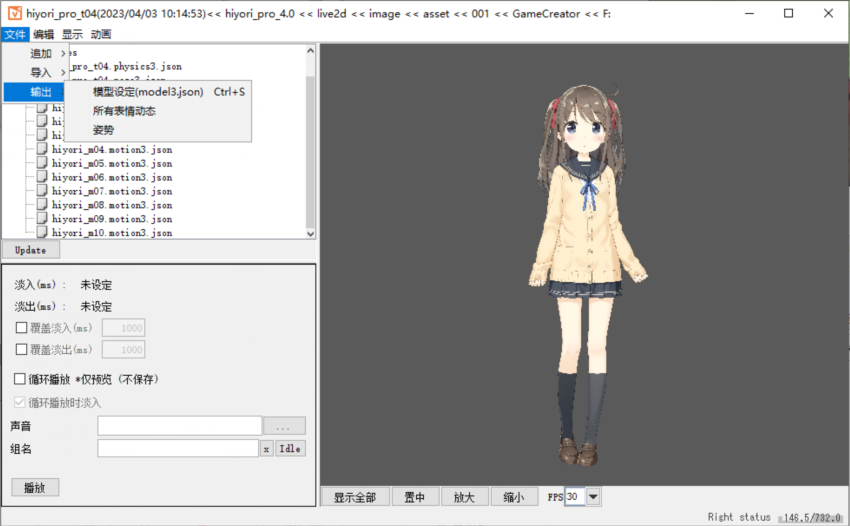This screenshot has height=526, width=850.
Task: Click the 组名 input field
Action: (x=178, y=448)
